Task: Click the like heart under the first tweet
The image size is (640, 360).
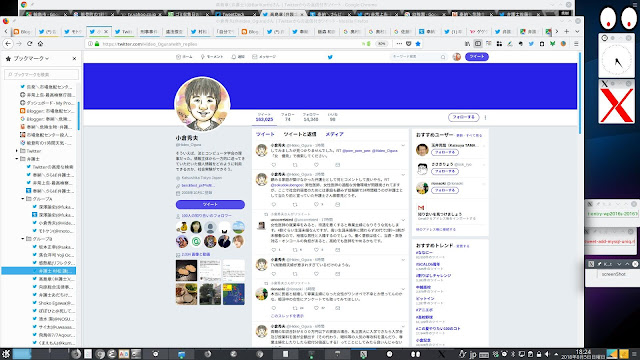Action: coord(316,165)
